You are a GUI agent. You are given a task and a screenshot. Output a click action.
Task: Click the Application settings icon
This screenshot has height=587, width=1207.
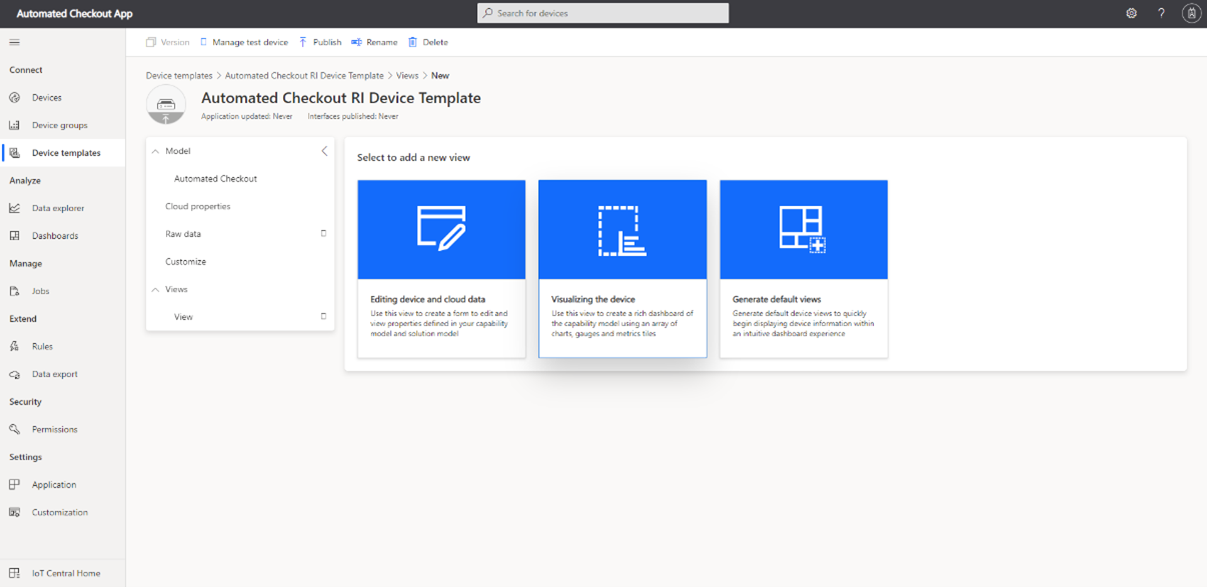14,484
